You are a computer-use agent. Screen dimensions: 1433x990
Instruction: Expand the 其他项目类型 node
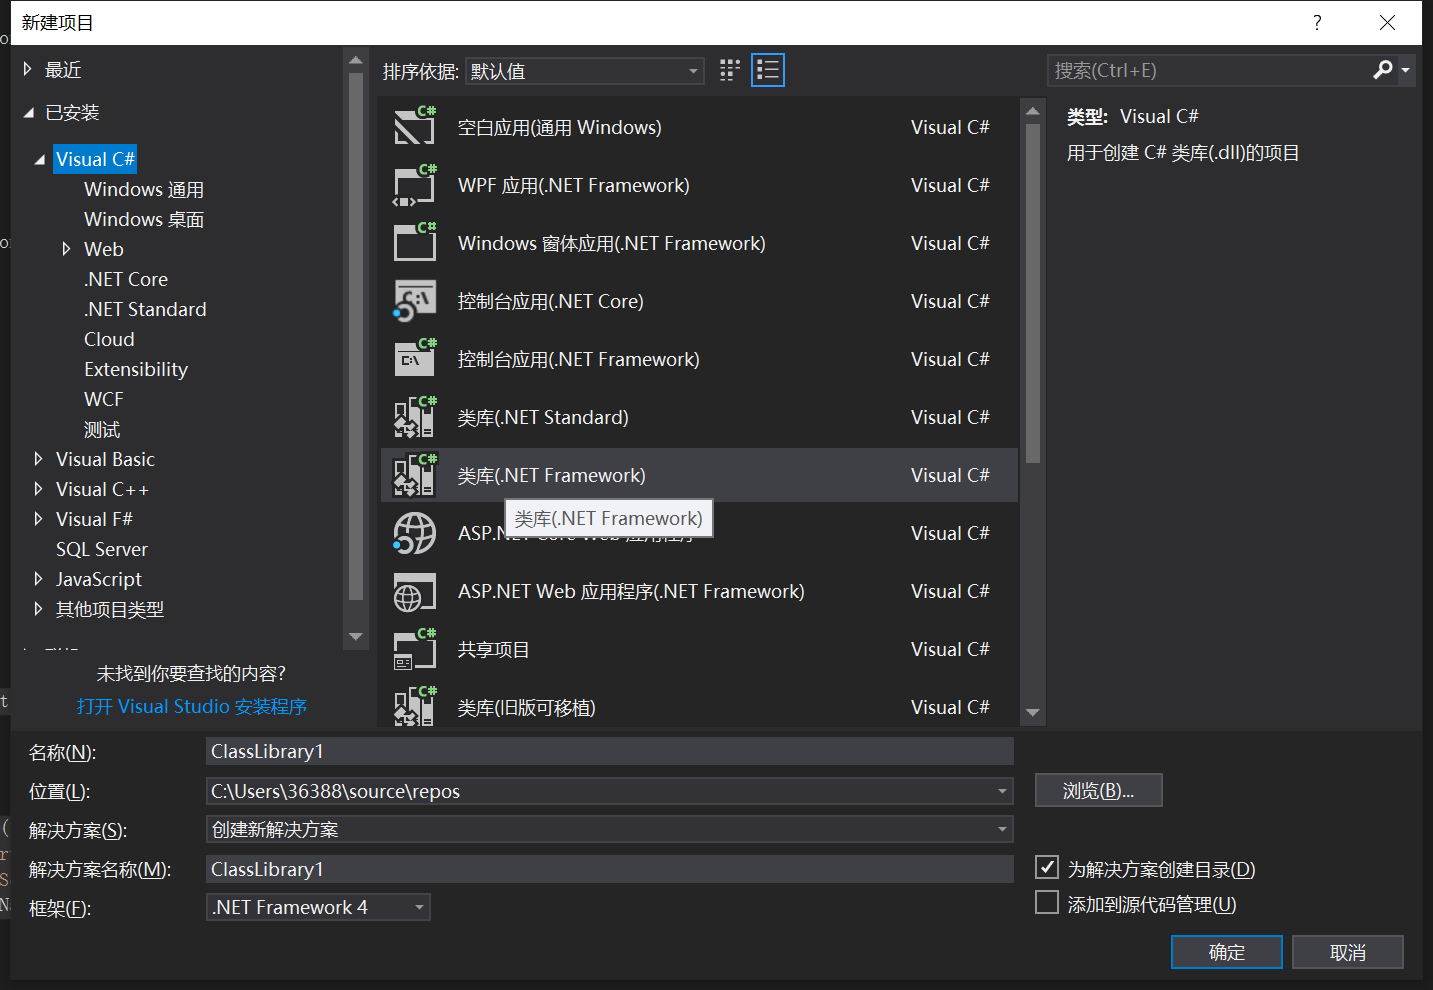click(x=38, y=609)
